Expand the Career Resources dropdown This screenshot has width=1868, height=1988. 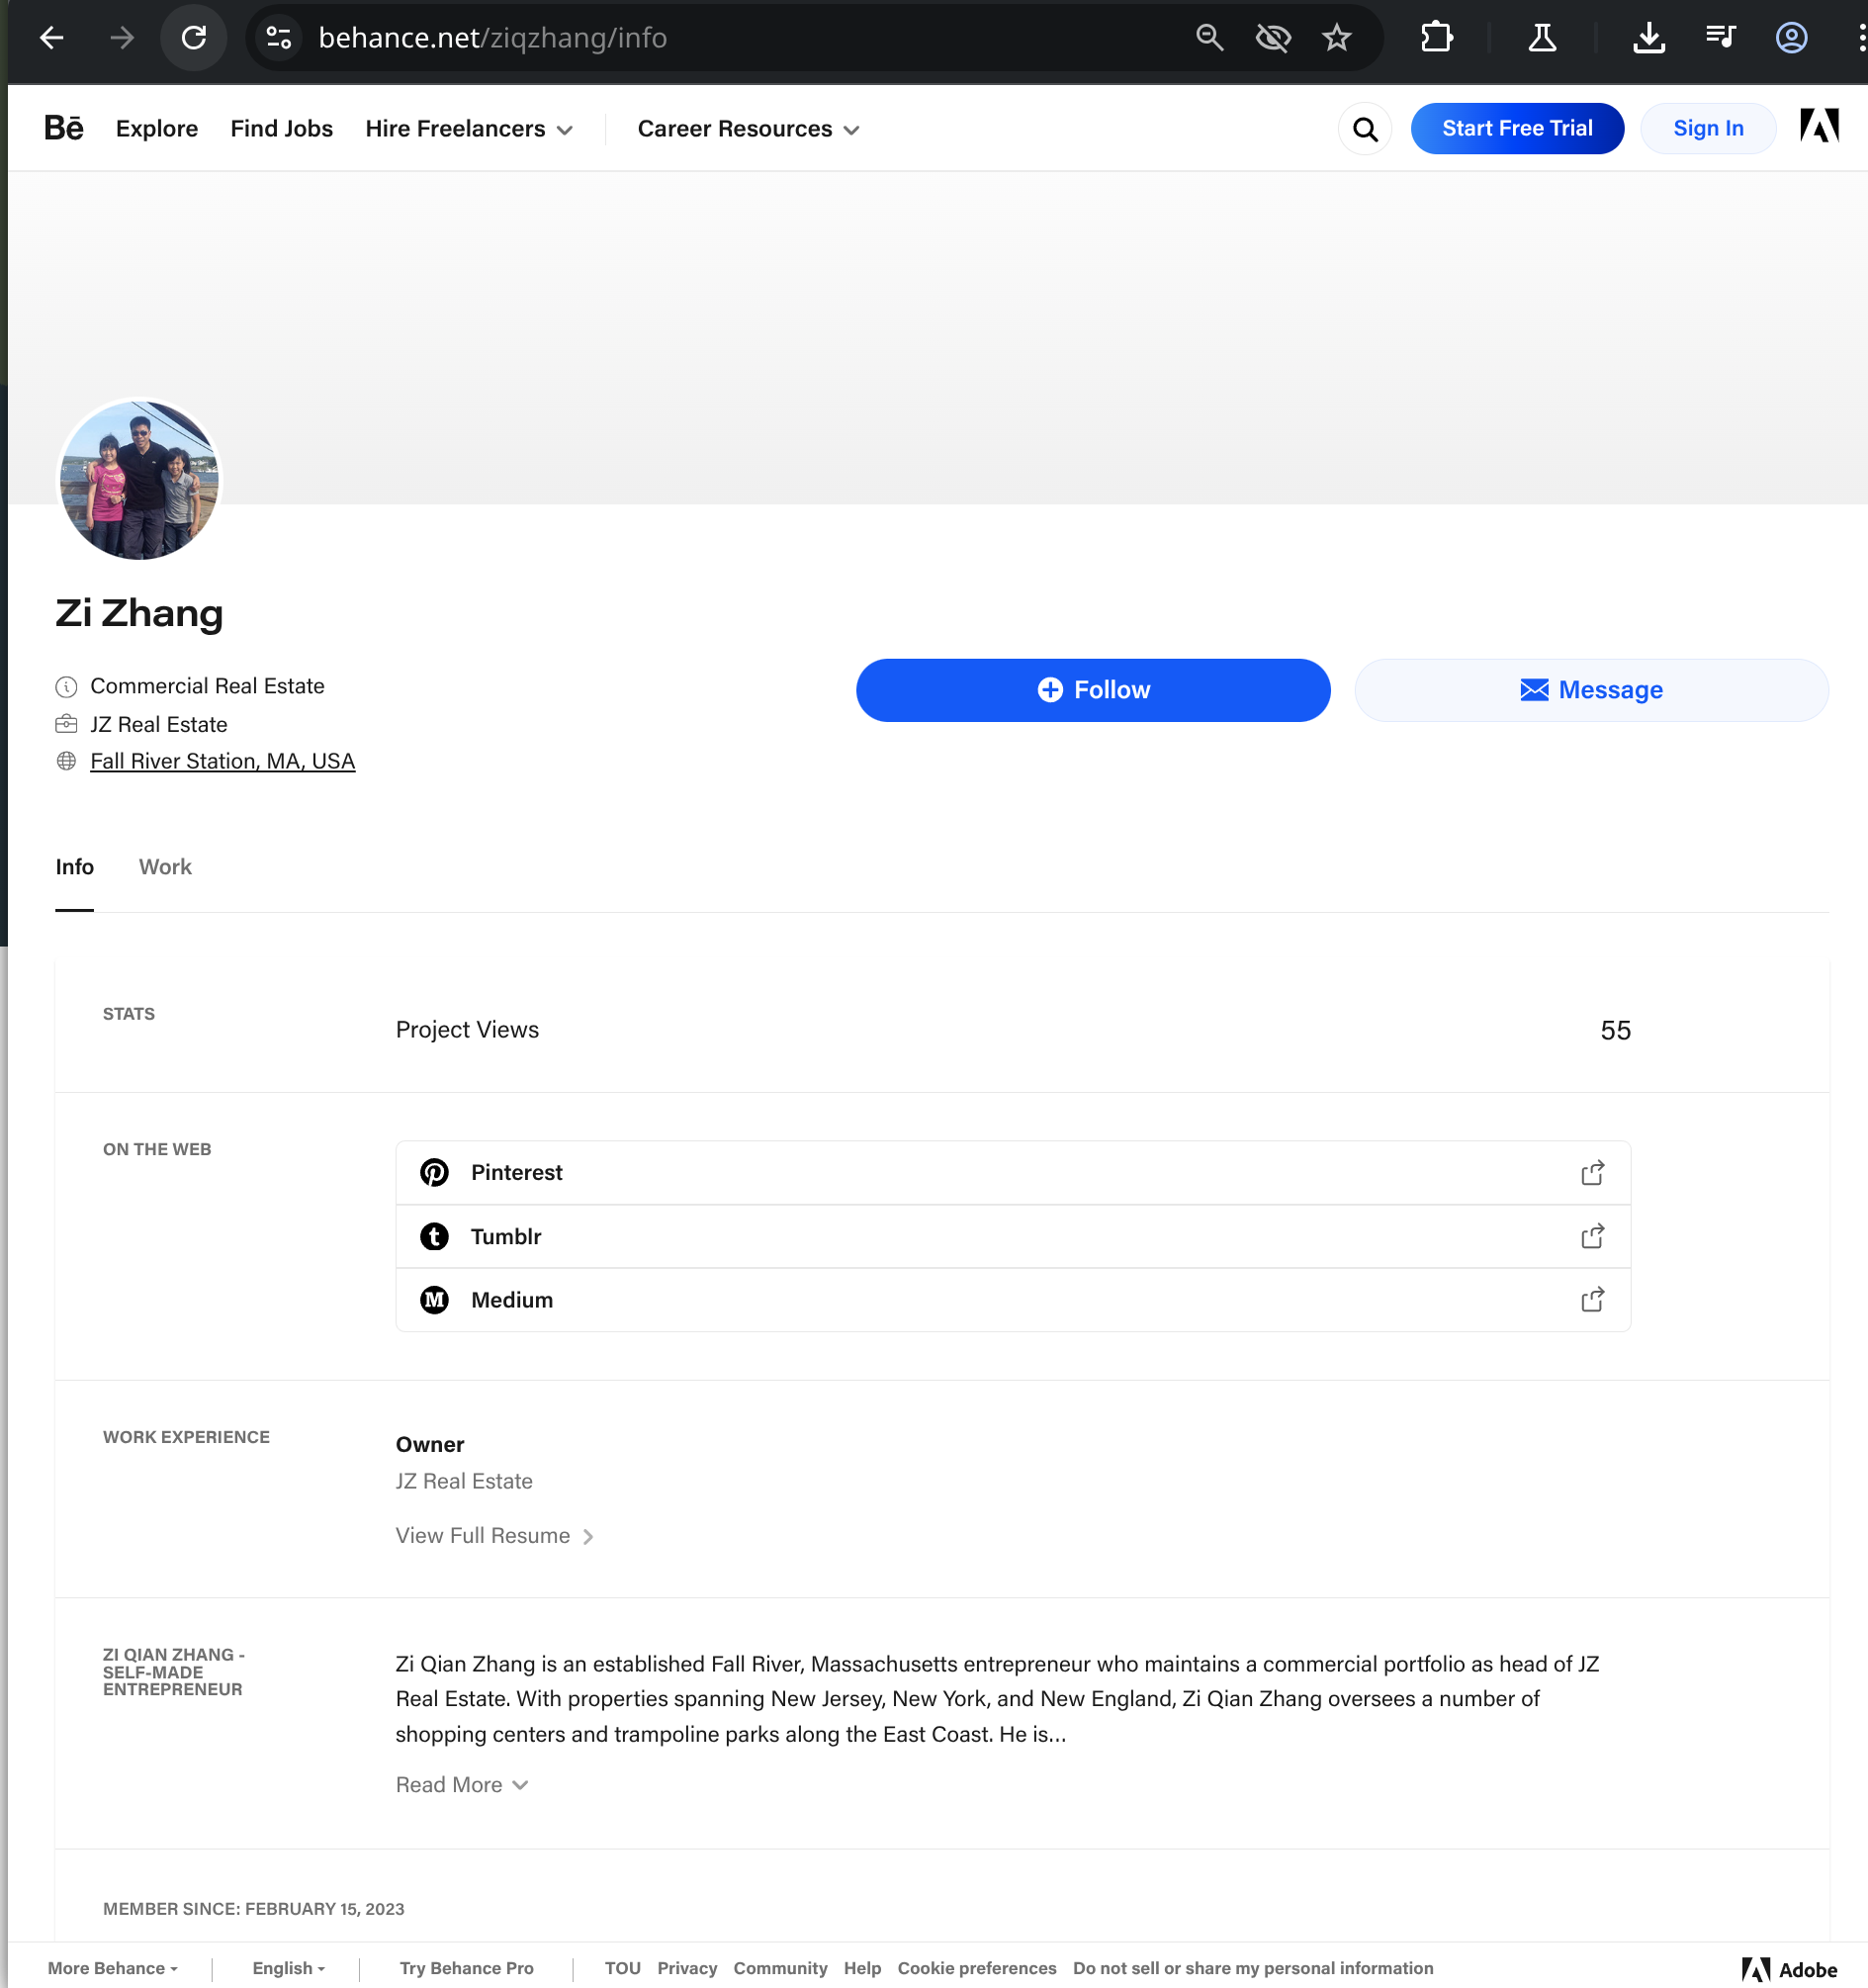coord(749,129)
